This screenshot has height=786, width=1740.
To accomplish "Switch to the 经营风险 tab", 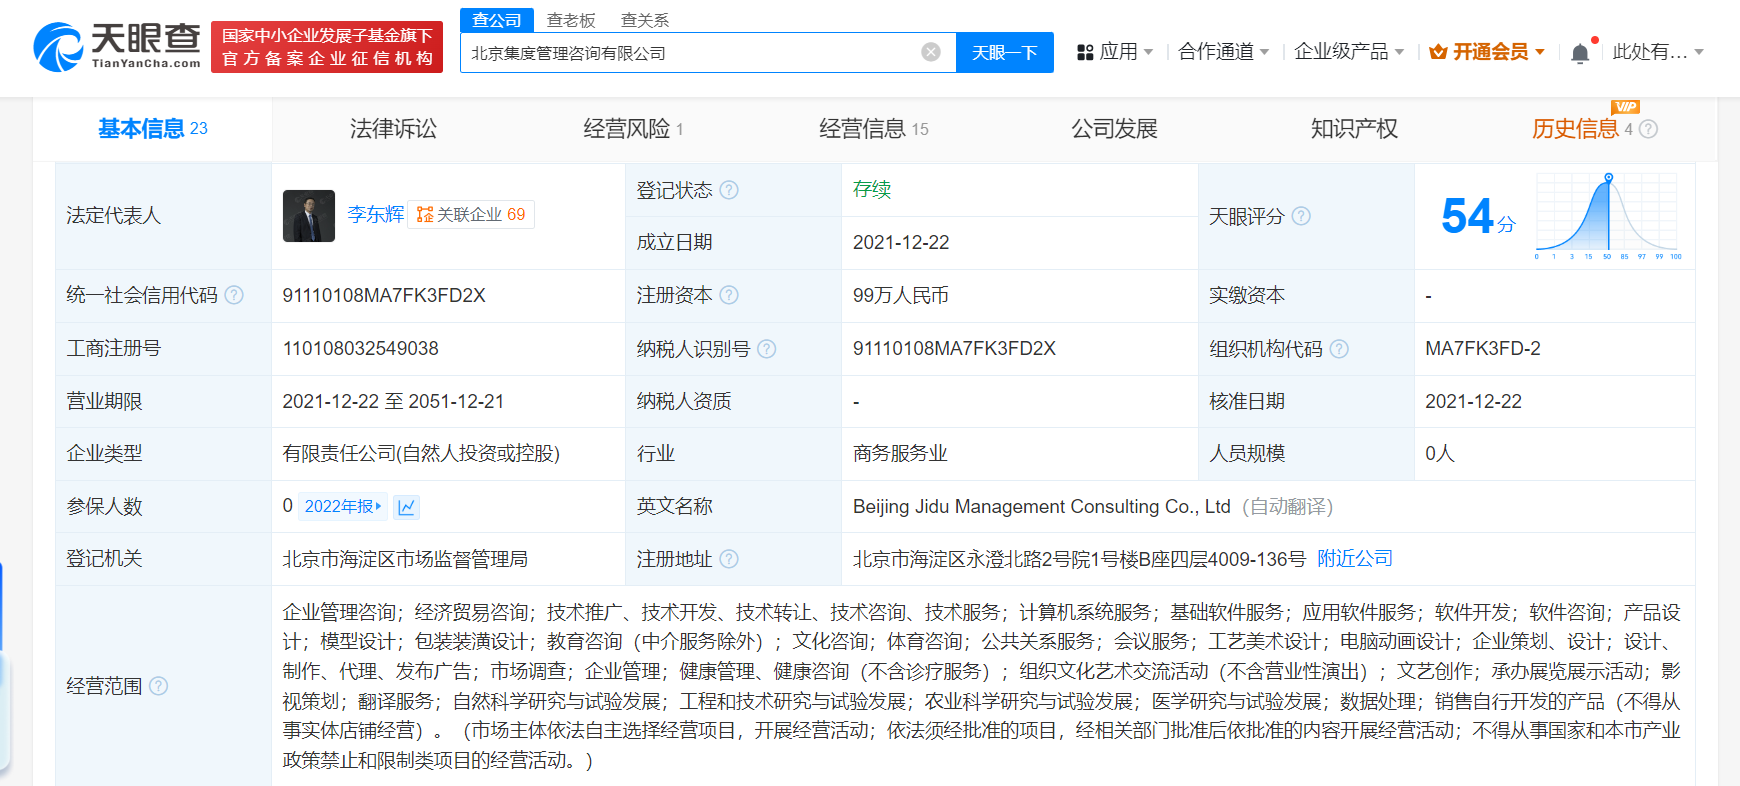I will click(633, 129).
